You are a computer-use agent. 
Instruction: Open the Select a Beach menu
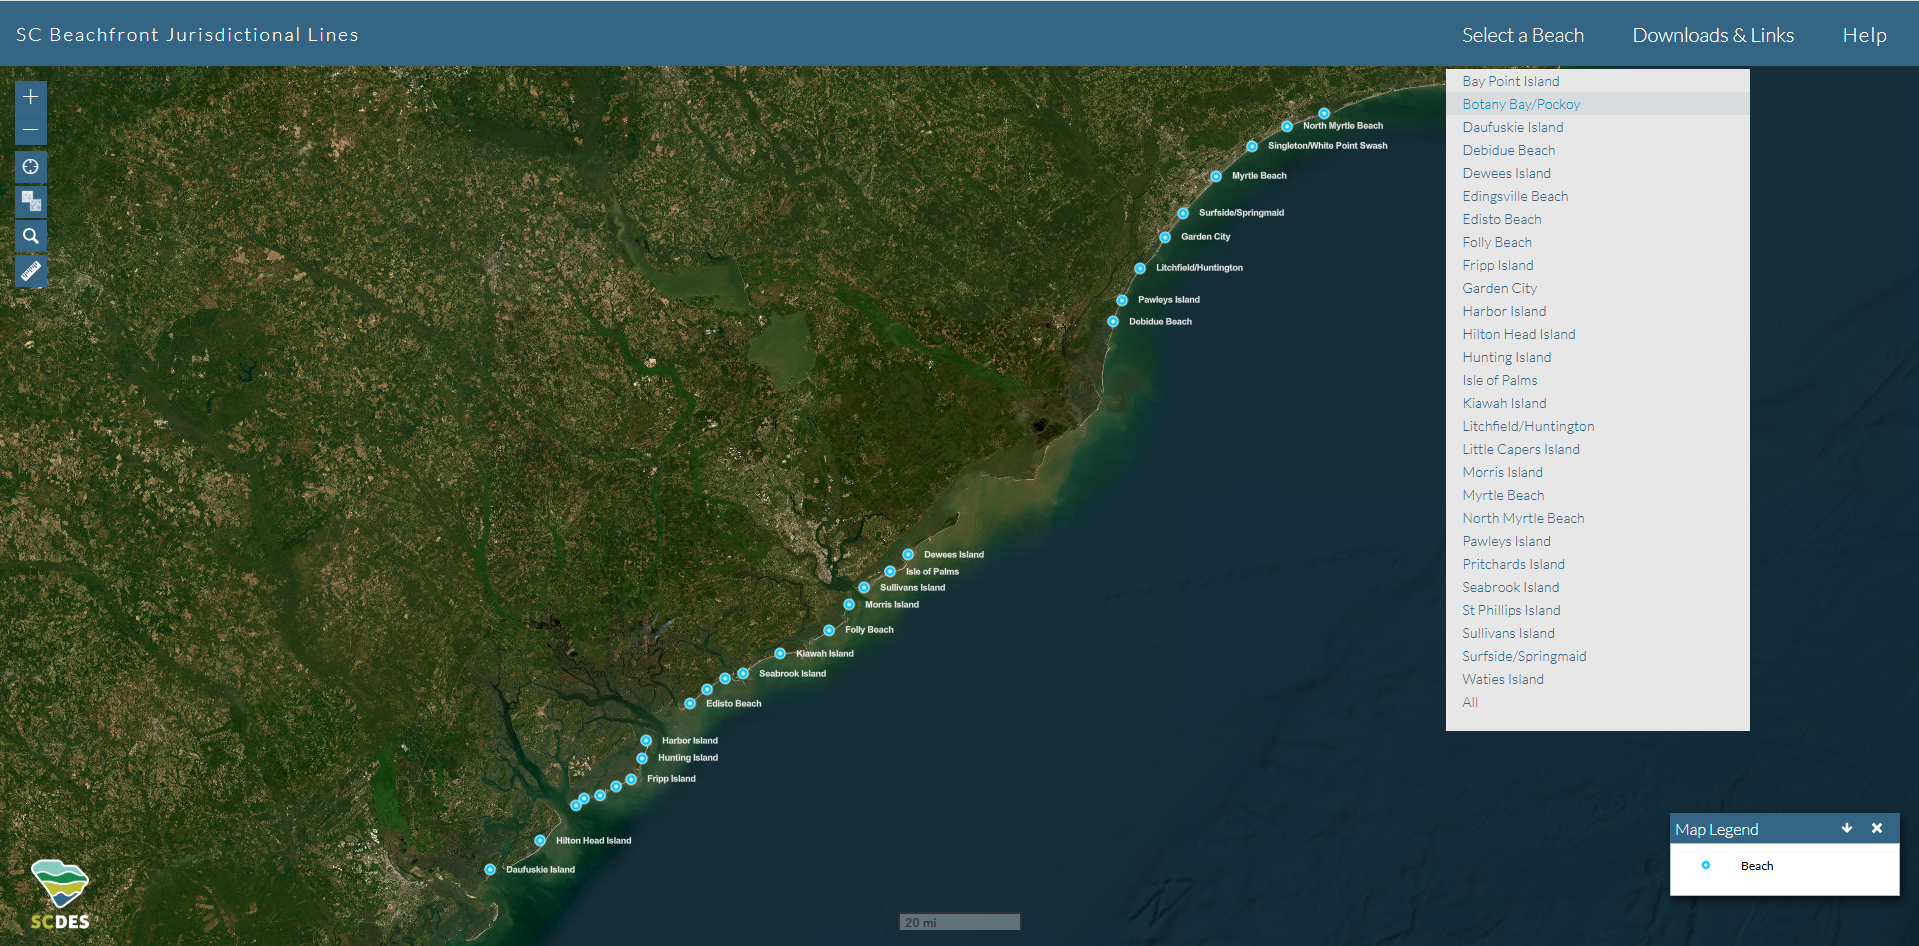coord(1522,35)
